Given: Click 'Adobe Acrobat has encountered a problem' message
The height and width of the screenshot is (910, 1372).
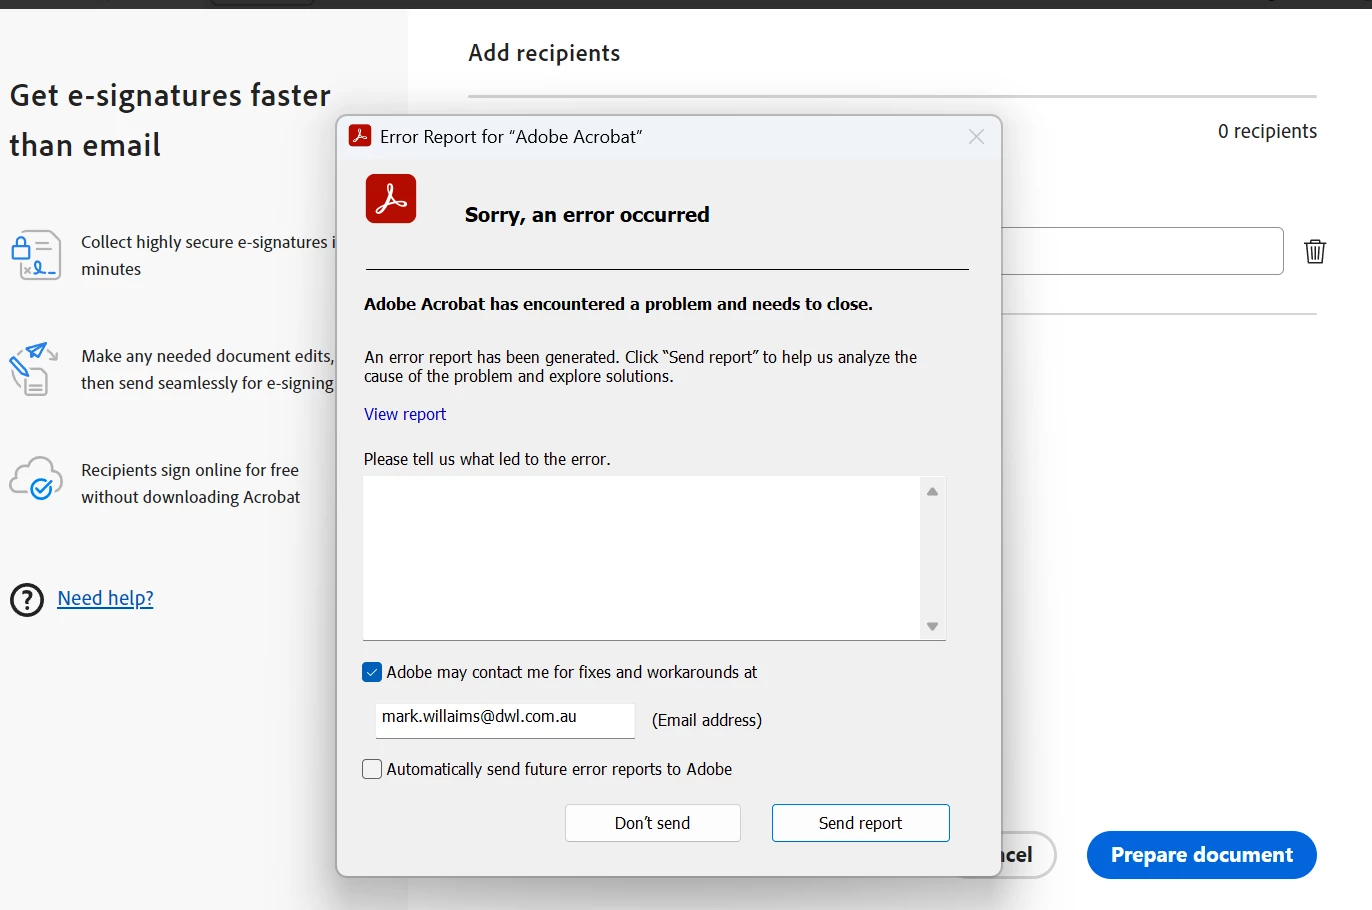Looking at the screenshot, I should click(x=618, y=304).
